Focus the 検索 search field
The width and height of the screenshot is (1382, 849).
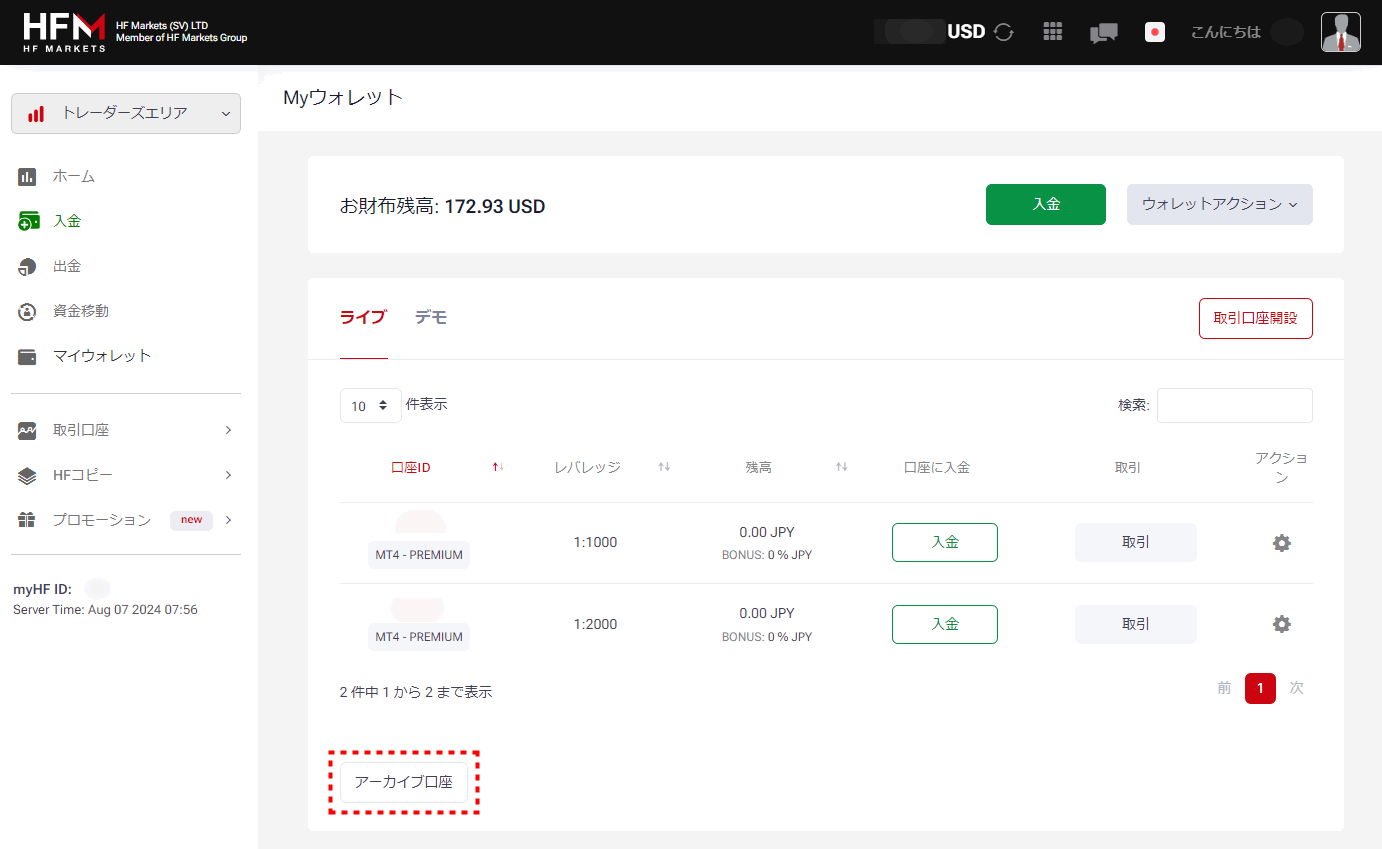pyautogui.click(x=1235, y=405)
